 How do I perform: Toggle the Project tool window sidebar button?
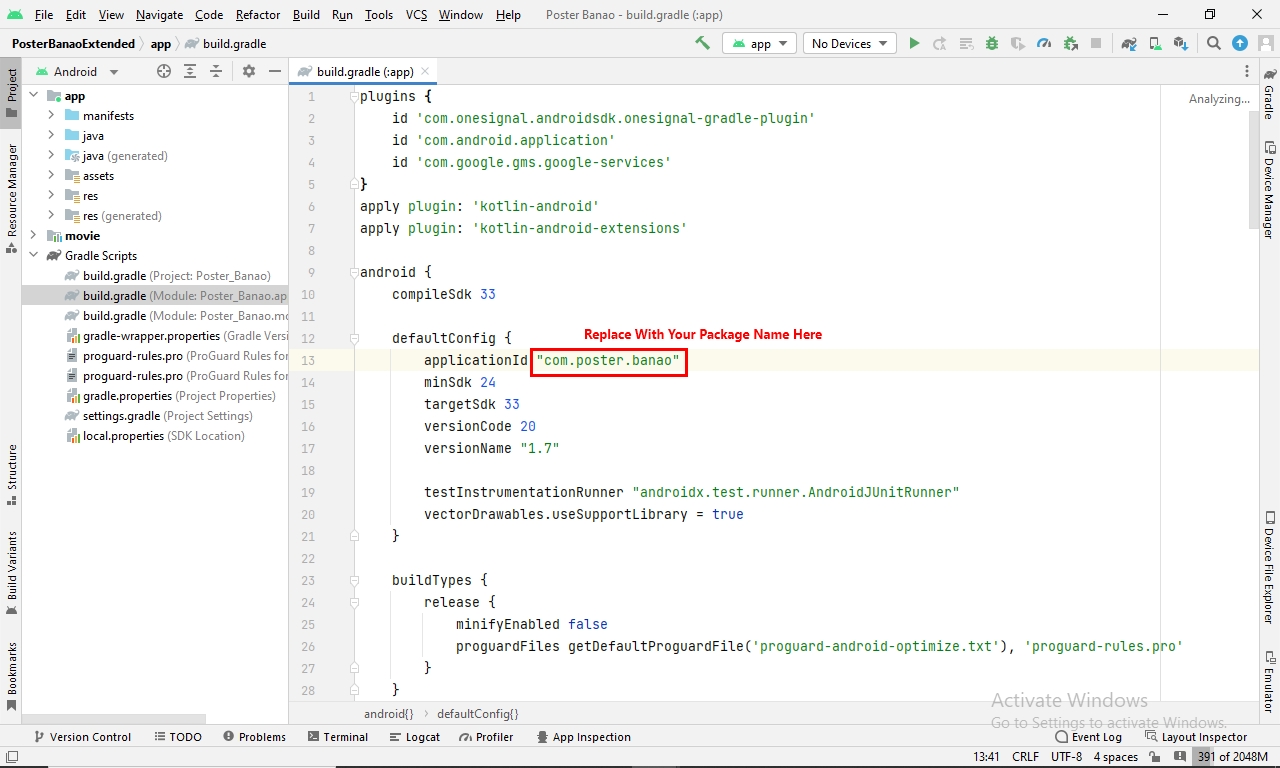[12, 92]
